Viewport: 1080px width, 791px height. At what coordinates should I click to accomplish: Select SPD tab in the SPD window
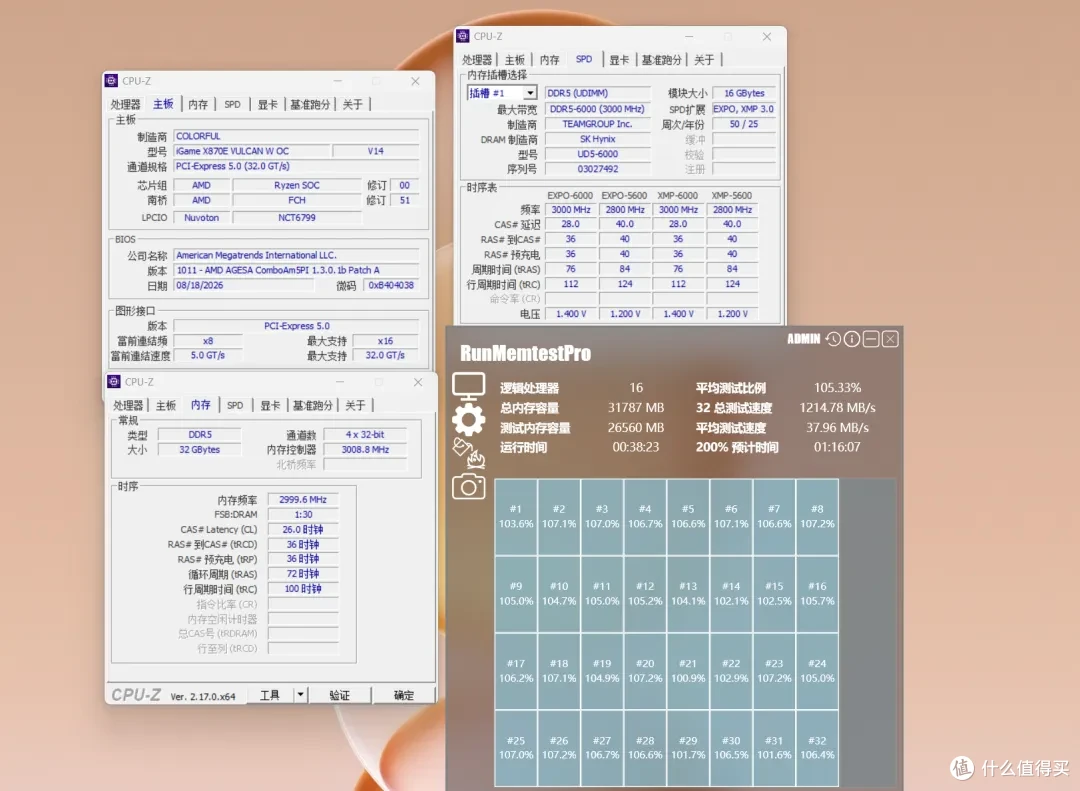click(x=583, y=59)
